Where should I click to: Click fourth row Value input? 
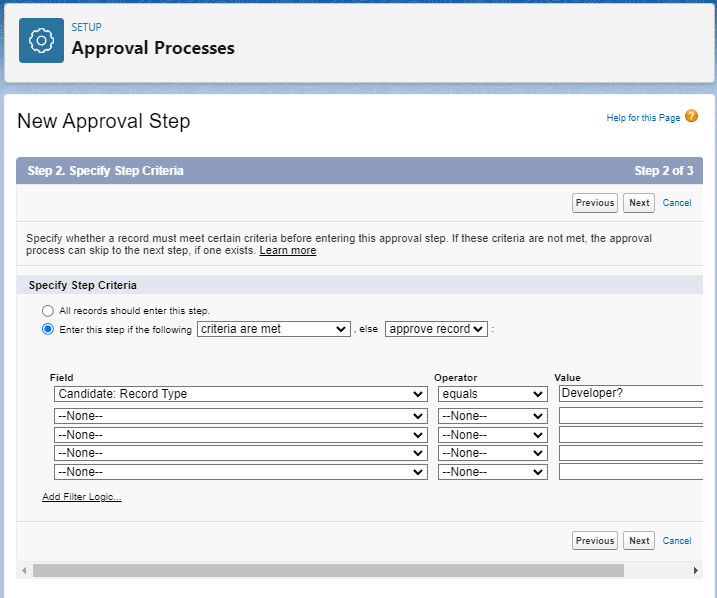tap(631, 453)
